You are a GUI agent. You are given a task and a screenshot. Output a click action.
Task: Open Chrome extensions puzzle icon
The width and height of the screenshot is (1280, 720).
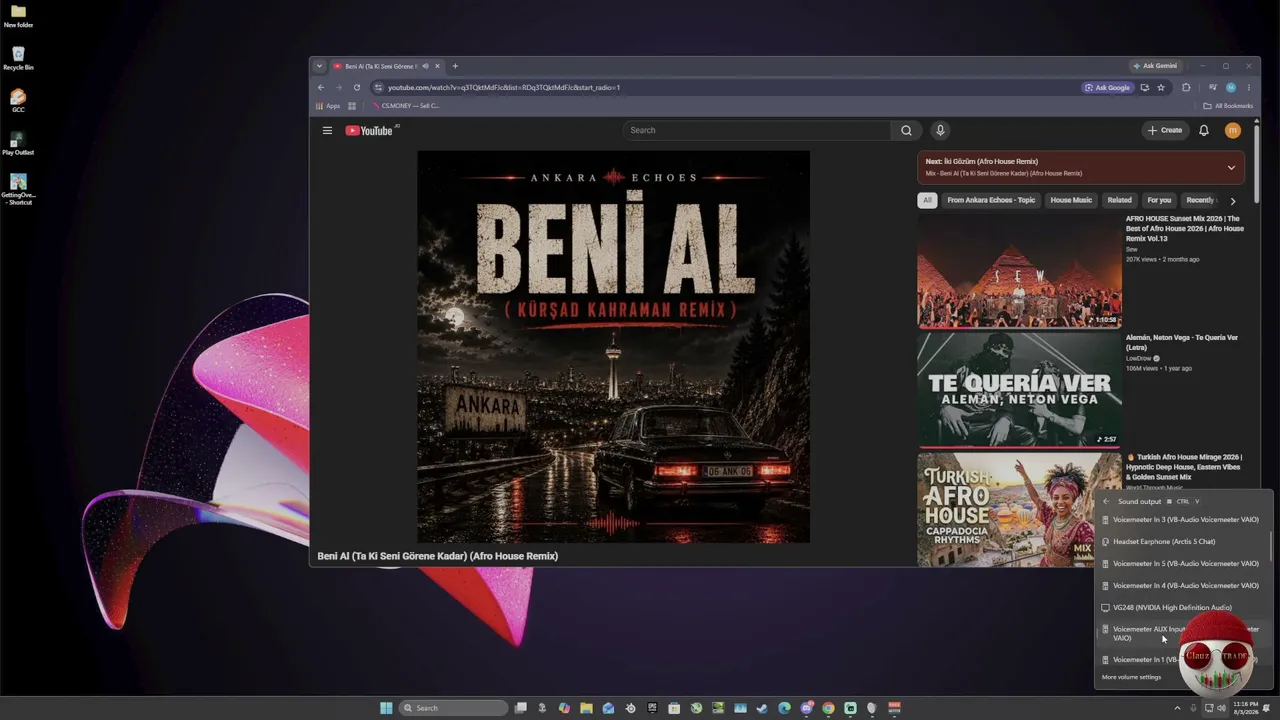[x=1186, y=87]
